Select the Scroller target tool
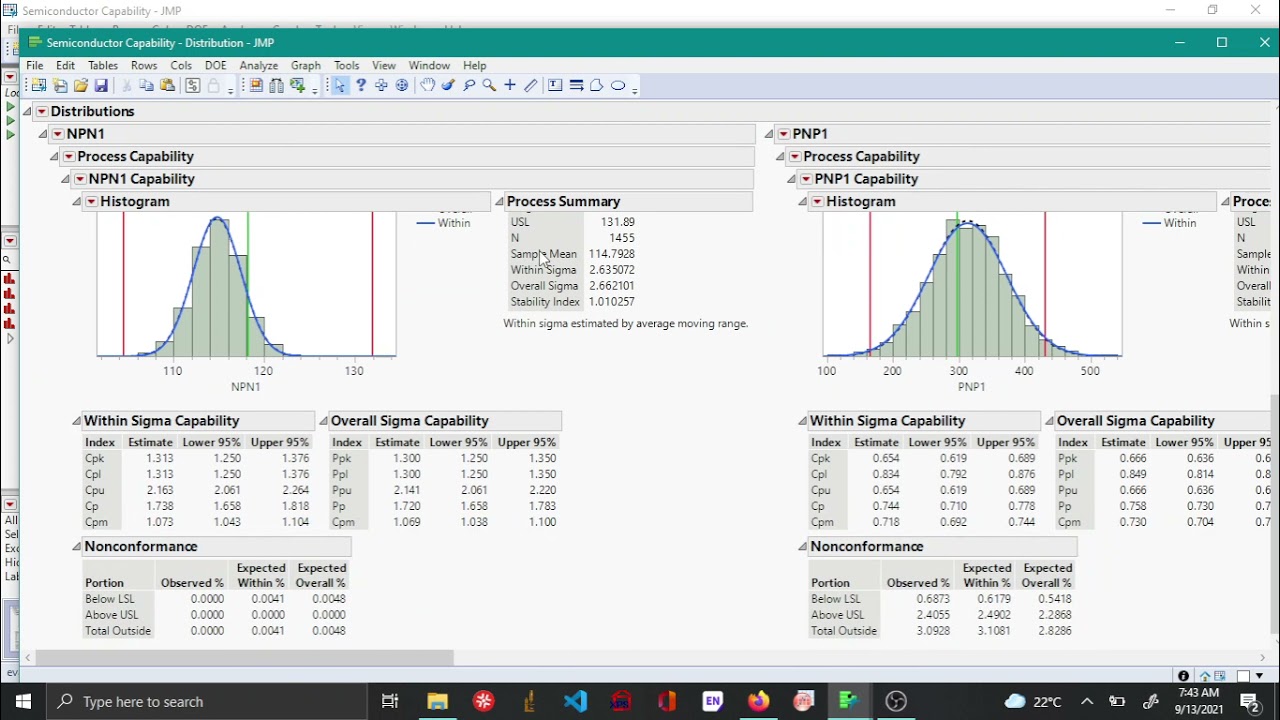Viewport: 1280px width, 720px height. pos(402,86)
